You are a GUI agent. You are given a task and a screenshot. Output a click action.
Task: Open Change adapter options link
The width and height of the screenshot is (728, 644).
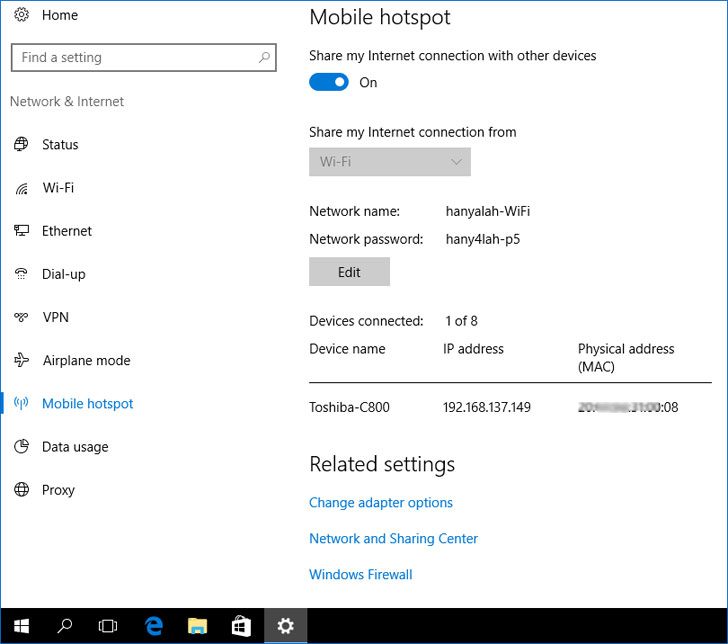(x=381, y=502)
